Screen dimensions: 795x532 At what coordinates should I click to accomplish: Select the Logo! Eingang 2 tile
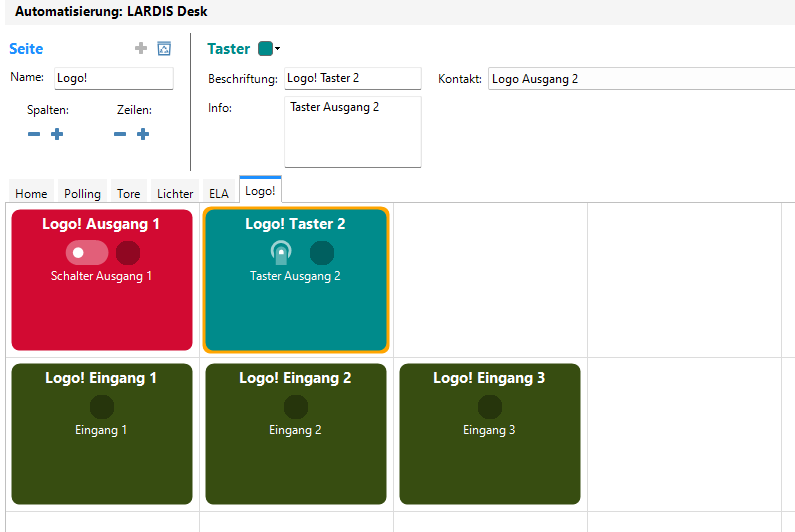[x=296, y=434]
